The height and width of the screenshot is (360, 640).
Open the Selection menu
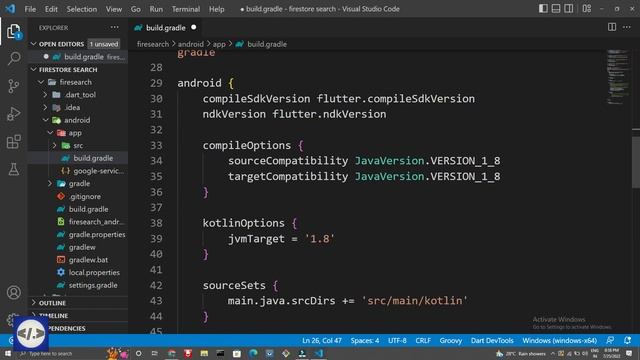tap(82, 9)
